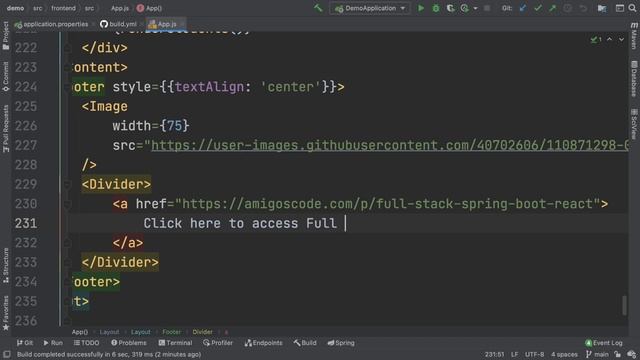Open the DemoApplication run configuration dropdown
This screenshot has width=640, height=360.
click(370, 8)
